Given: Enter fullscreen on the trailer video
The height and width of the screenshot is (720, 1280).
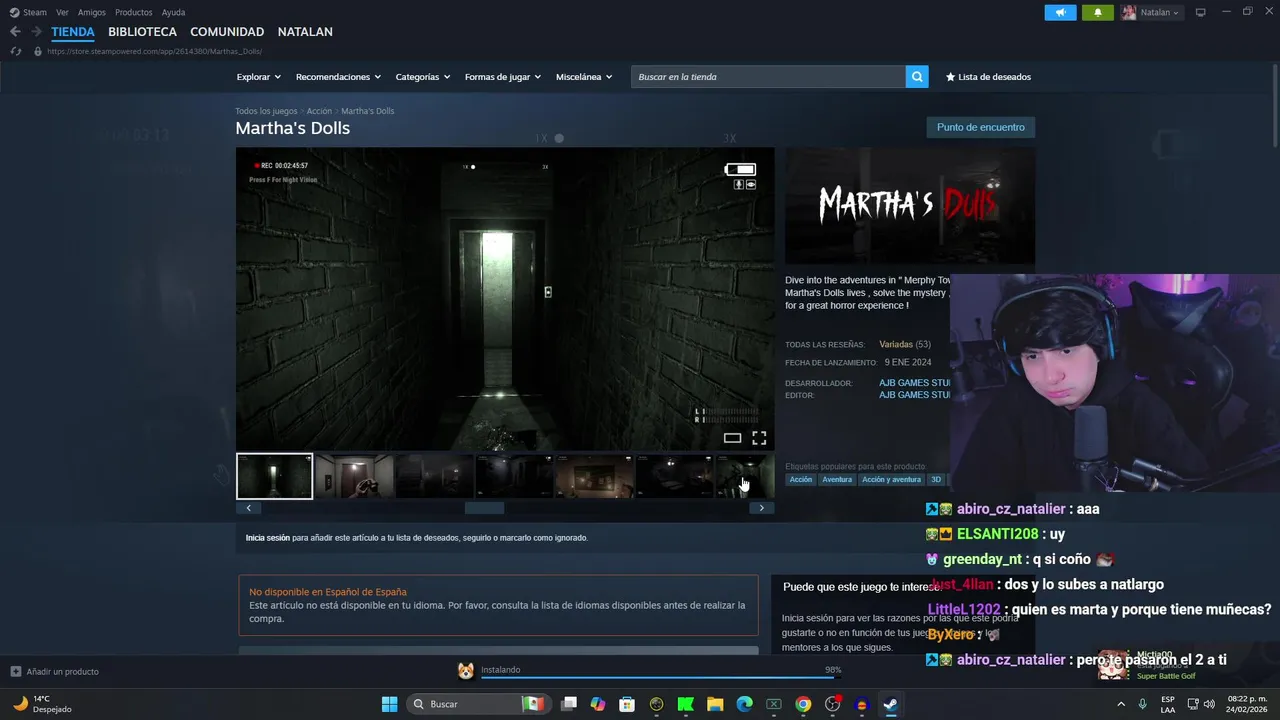Looking at the screenshot, I should 759,438.
